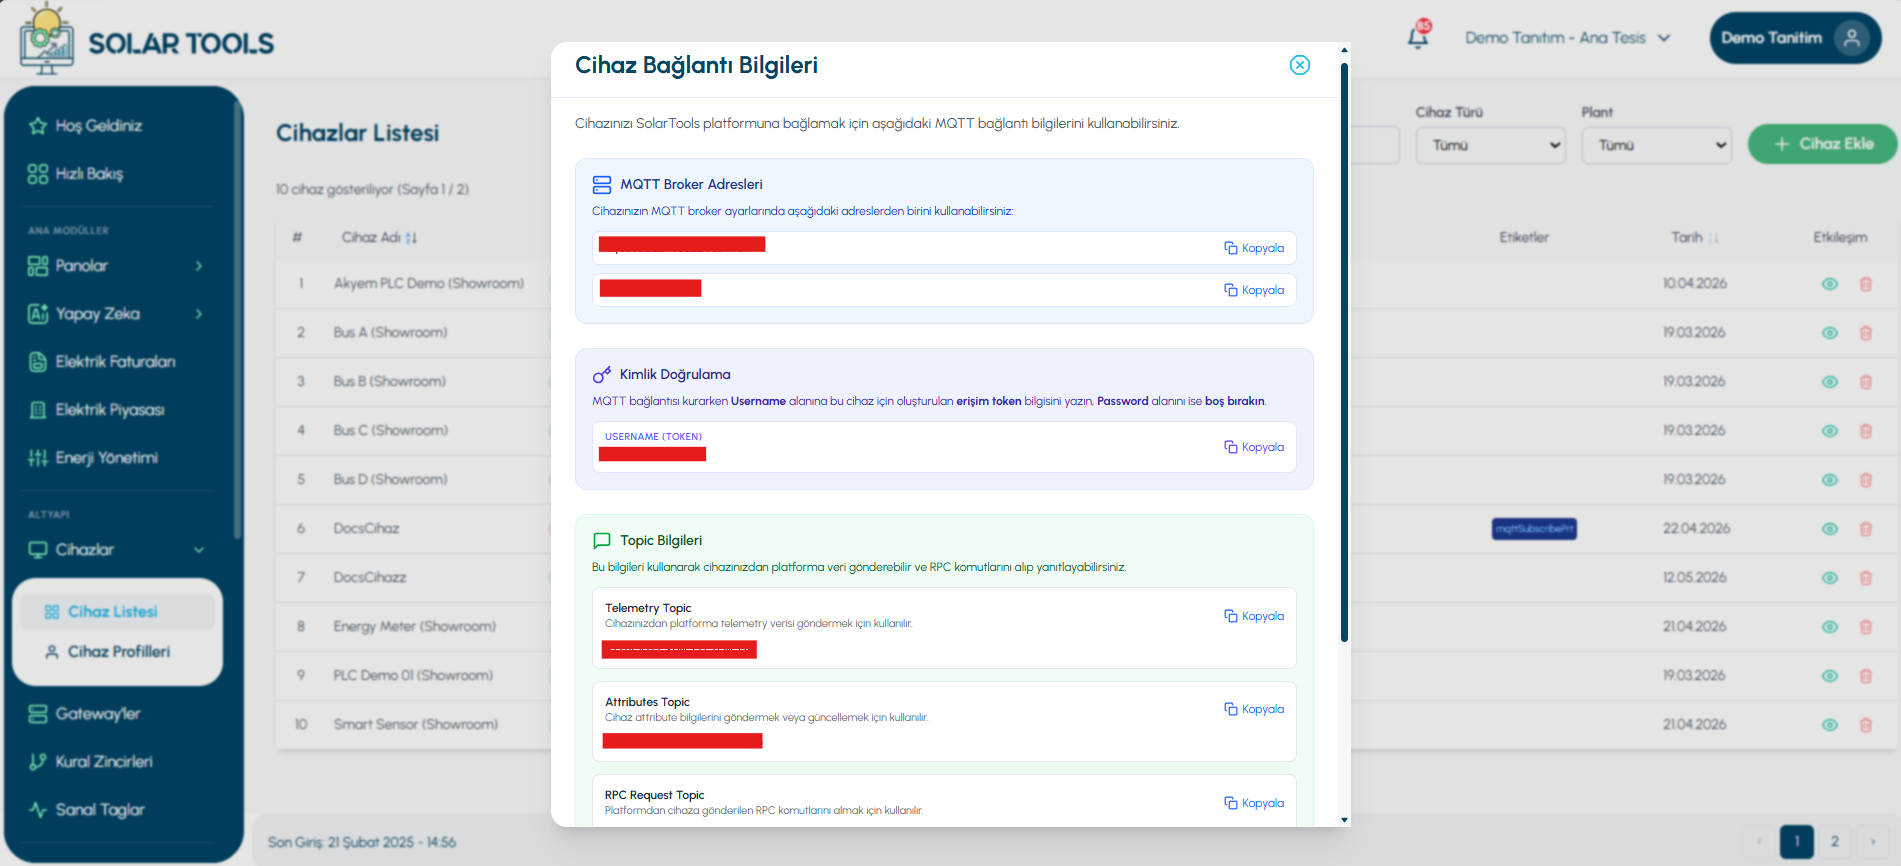
Task: Open Elektrik Faturaları menu item
Action: [x=115, y=362]
